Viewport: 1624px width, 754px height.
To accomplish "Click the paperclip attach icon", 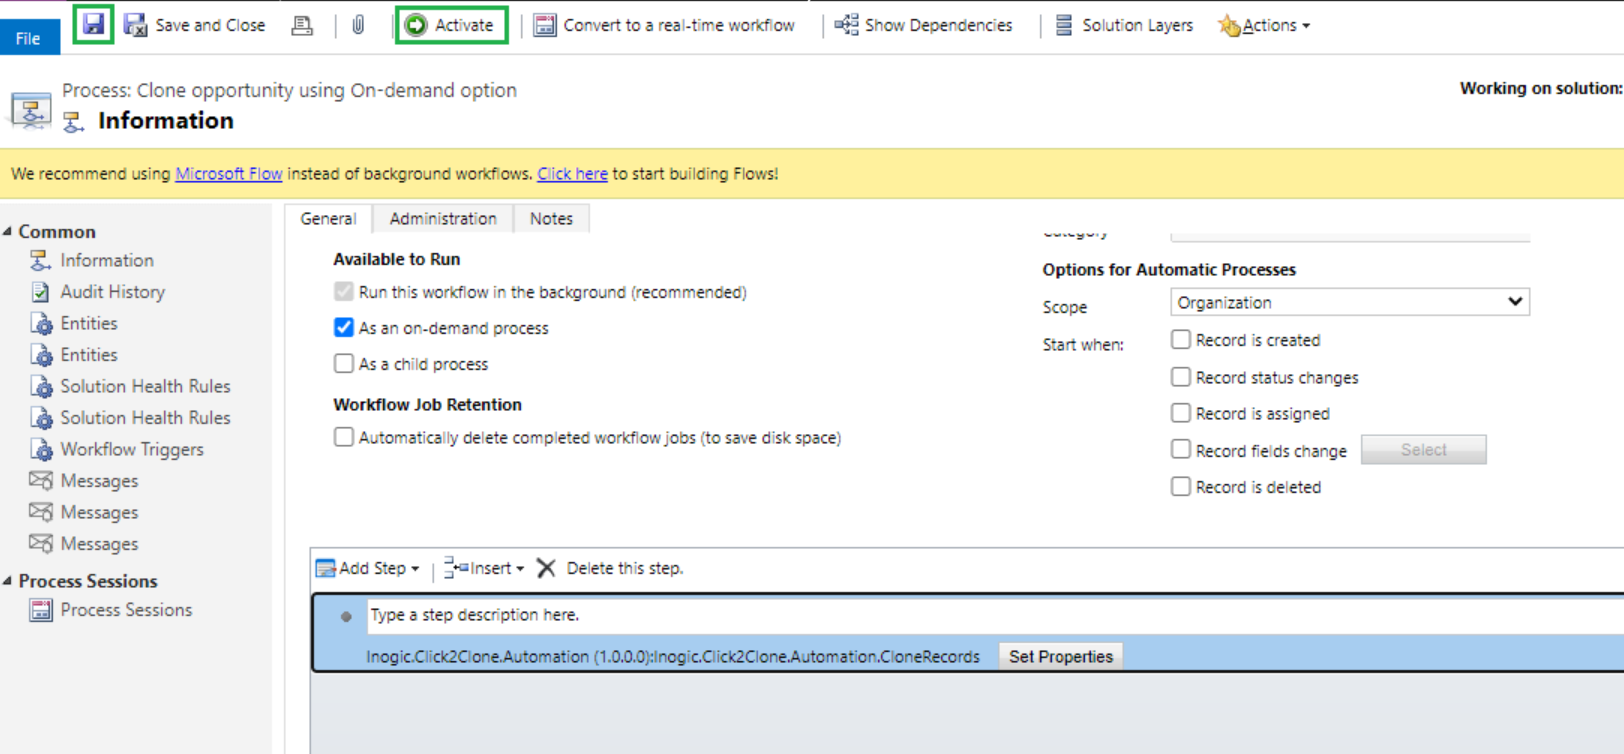I will click(358, 25).
